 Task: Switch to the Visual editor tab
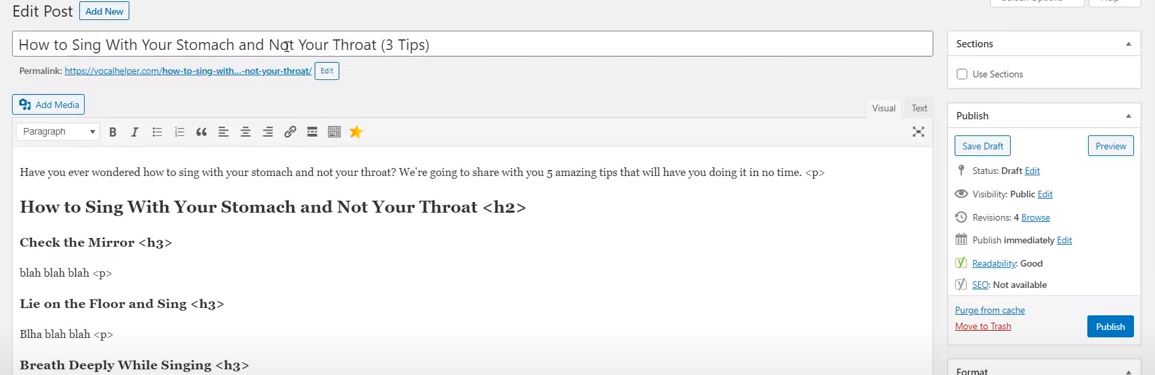click(x=884, y=108)
